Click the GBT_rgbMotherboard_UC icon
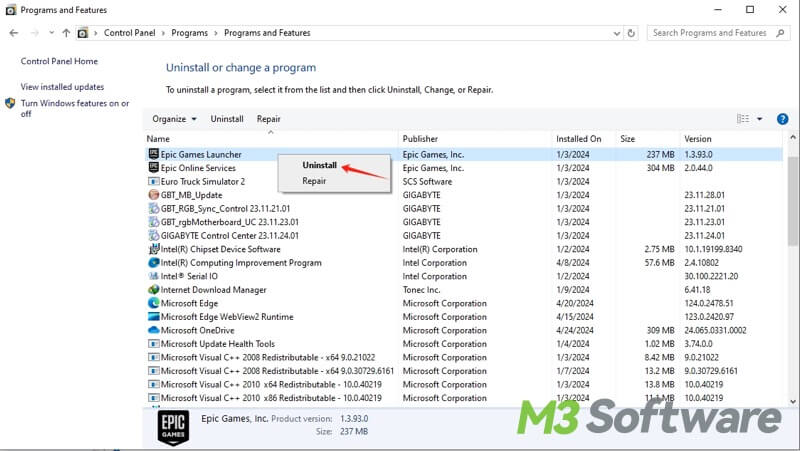This screenshot has width=800, height=451. coord(154,222)
